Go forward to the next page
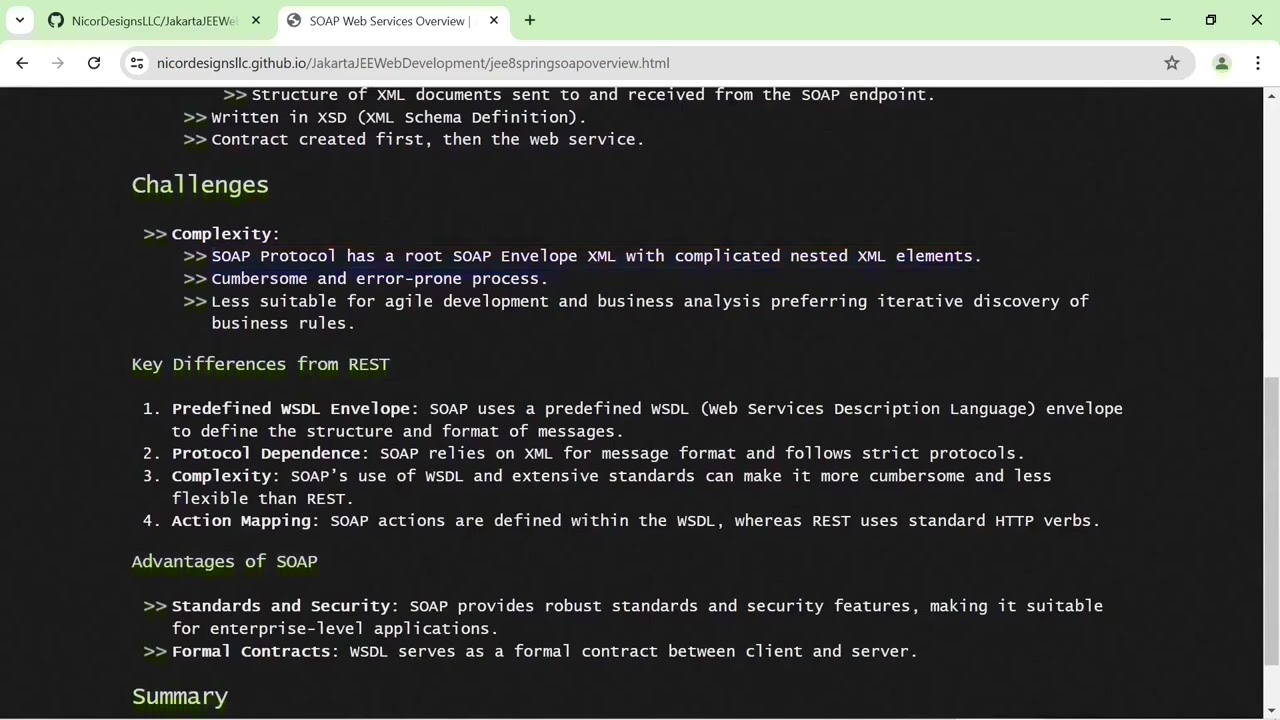Screen dimensions: 1280x720 tap(58, 63)
